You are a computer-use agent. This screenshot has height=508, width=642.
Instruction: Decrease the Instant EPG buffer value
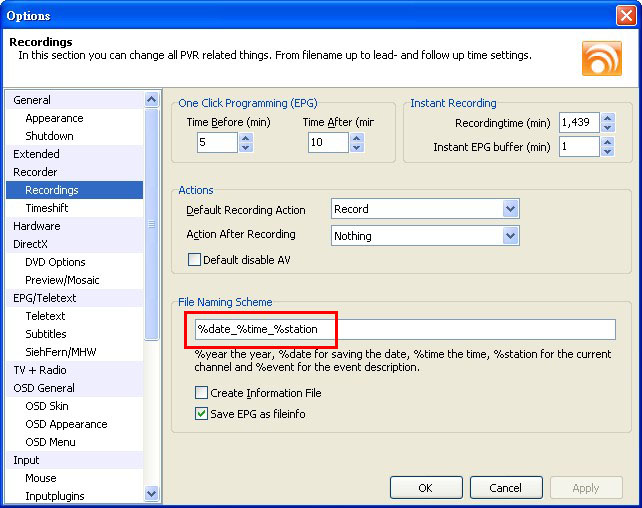pos(607,152)
